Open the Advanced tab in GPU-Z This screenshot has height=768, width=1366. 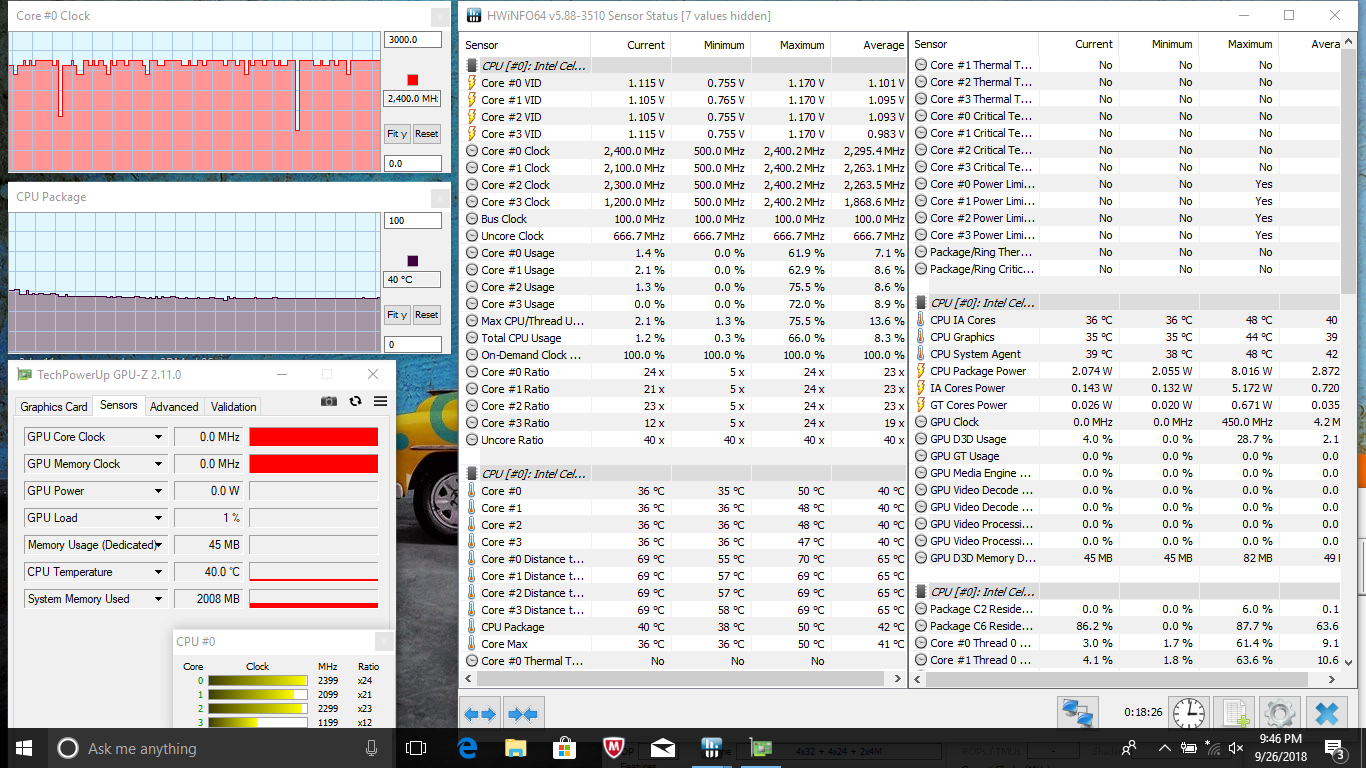coord(174,407)
